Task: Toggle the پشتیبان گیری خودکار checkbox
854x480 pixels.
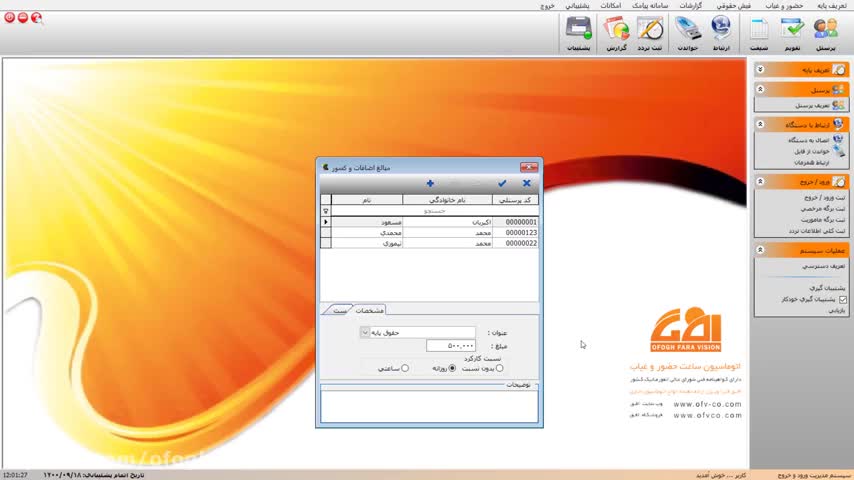Action: [x=842, y=299]
